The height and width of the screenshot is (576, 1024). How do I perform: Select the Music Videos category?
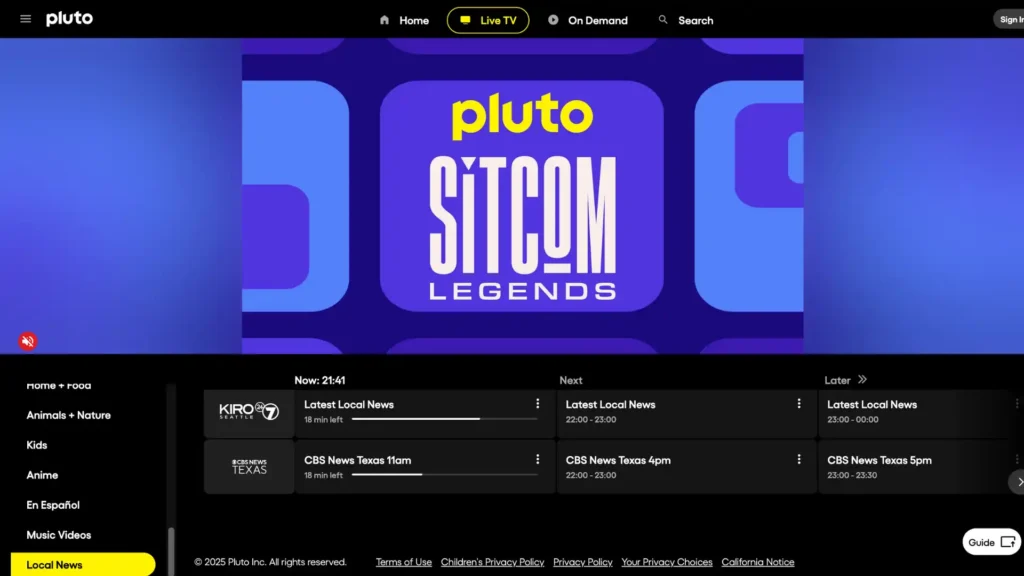[x=59, y=535]
